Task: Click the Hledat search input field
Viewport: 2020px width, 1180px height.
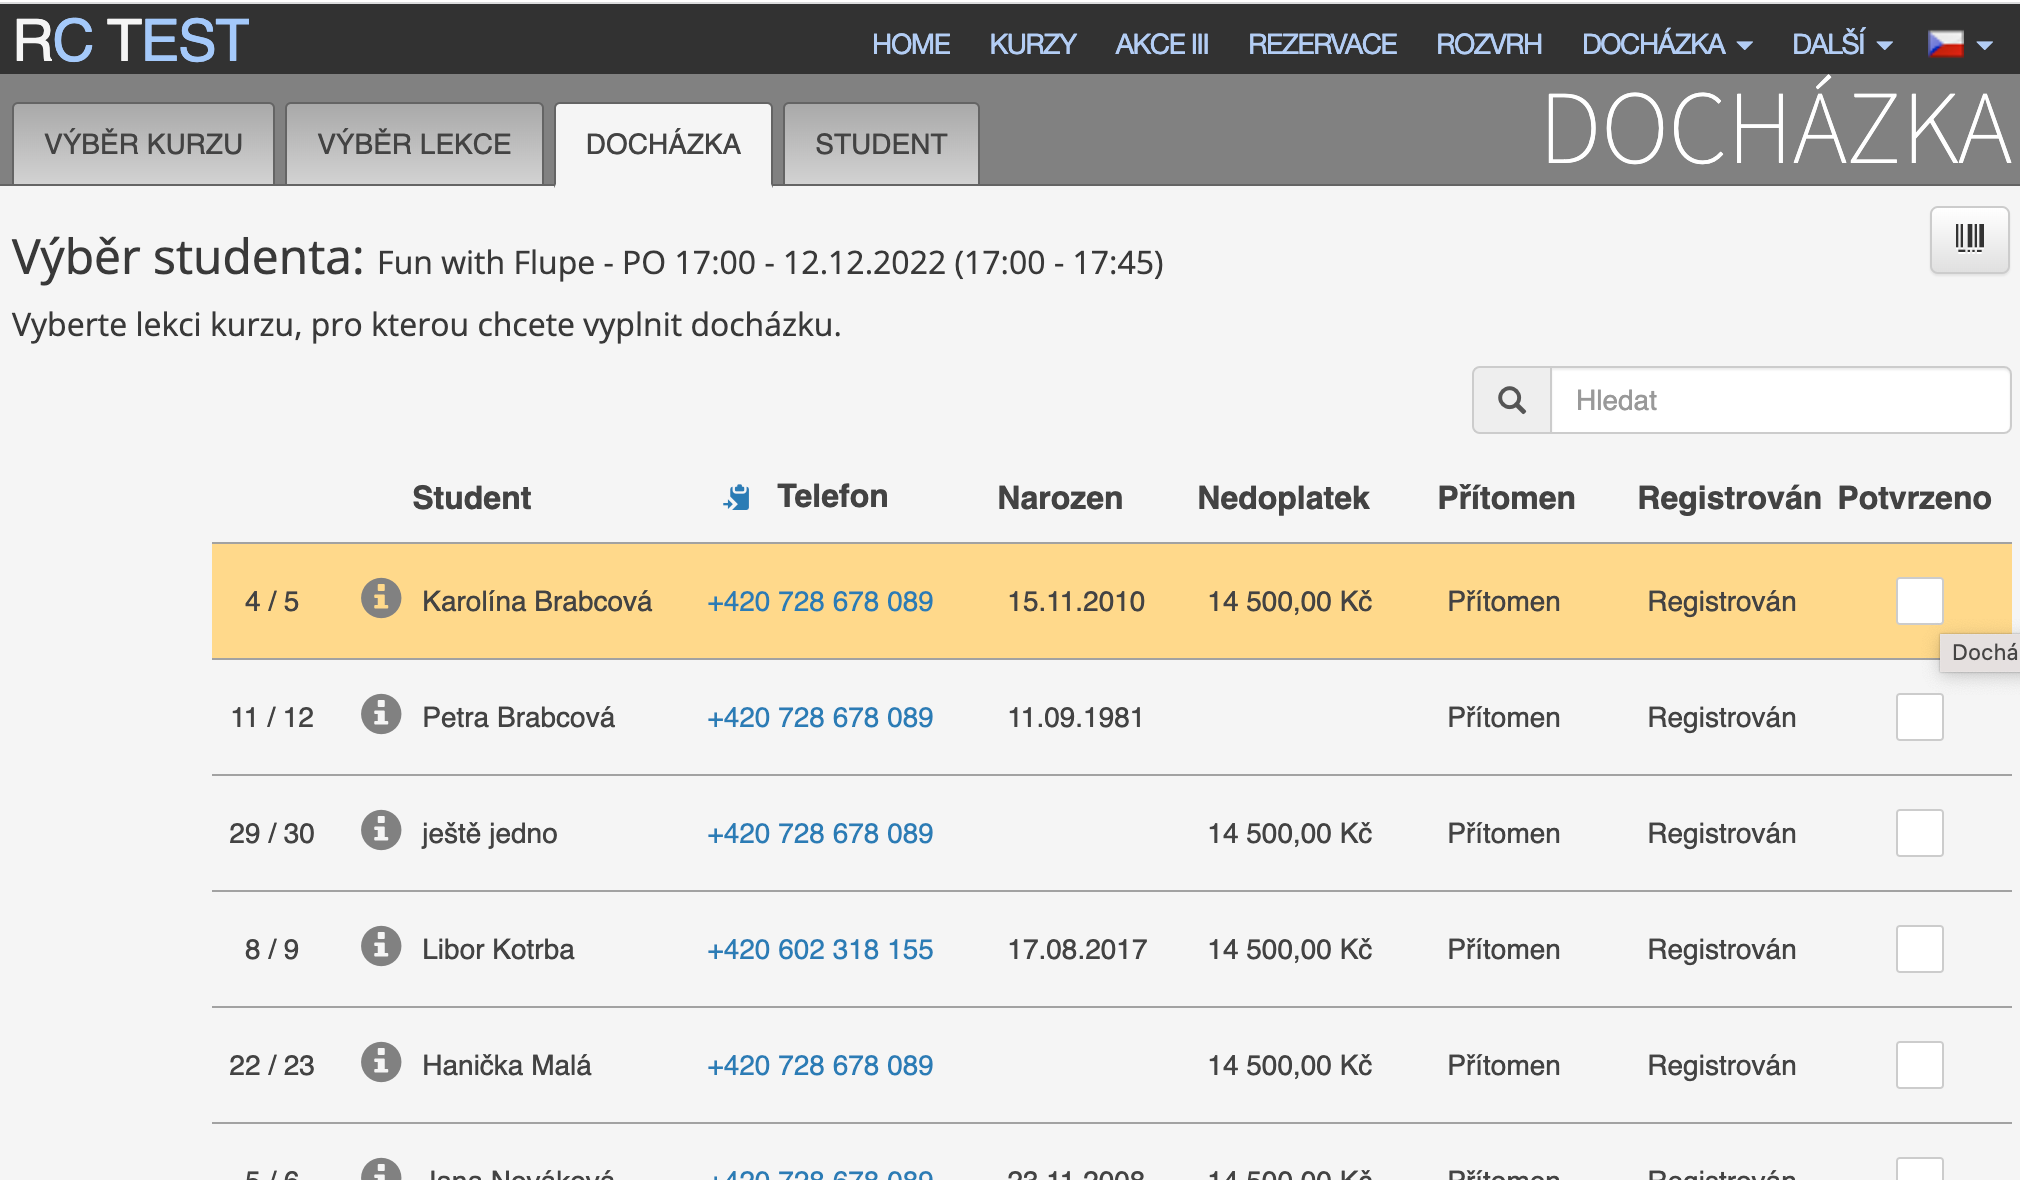Action: pyautogui.click(x=1780, y=400)
